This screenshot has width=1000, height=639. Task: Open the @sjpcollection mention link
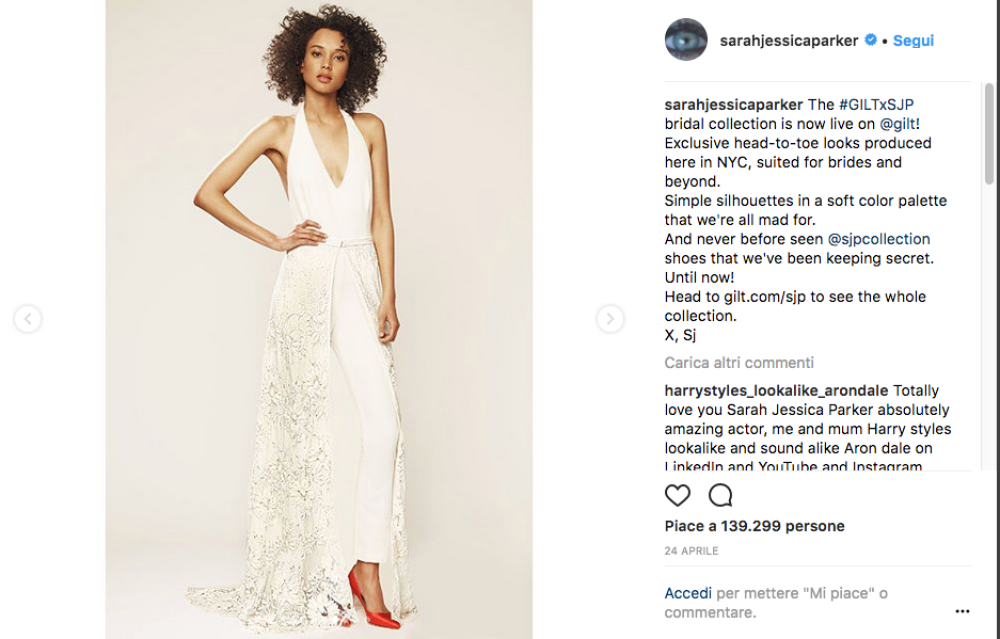tap(879, 239)
